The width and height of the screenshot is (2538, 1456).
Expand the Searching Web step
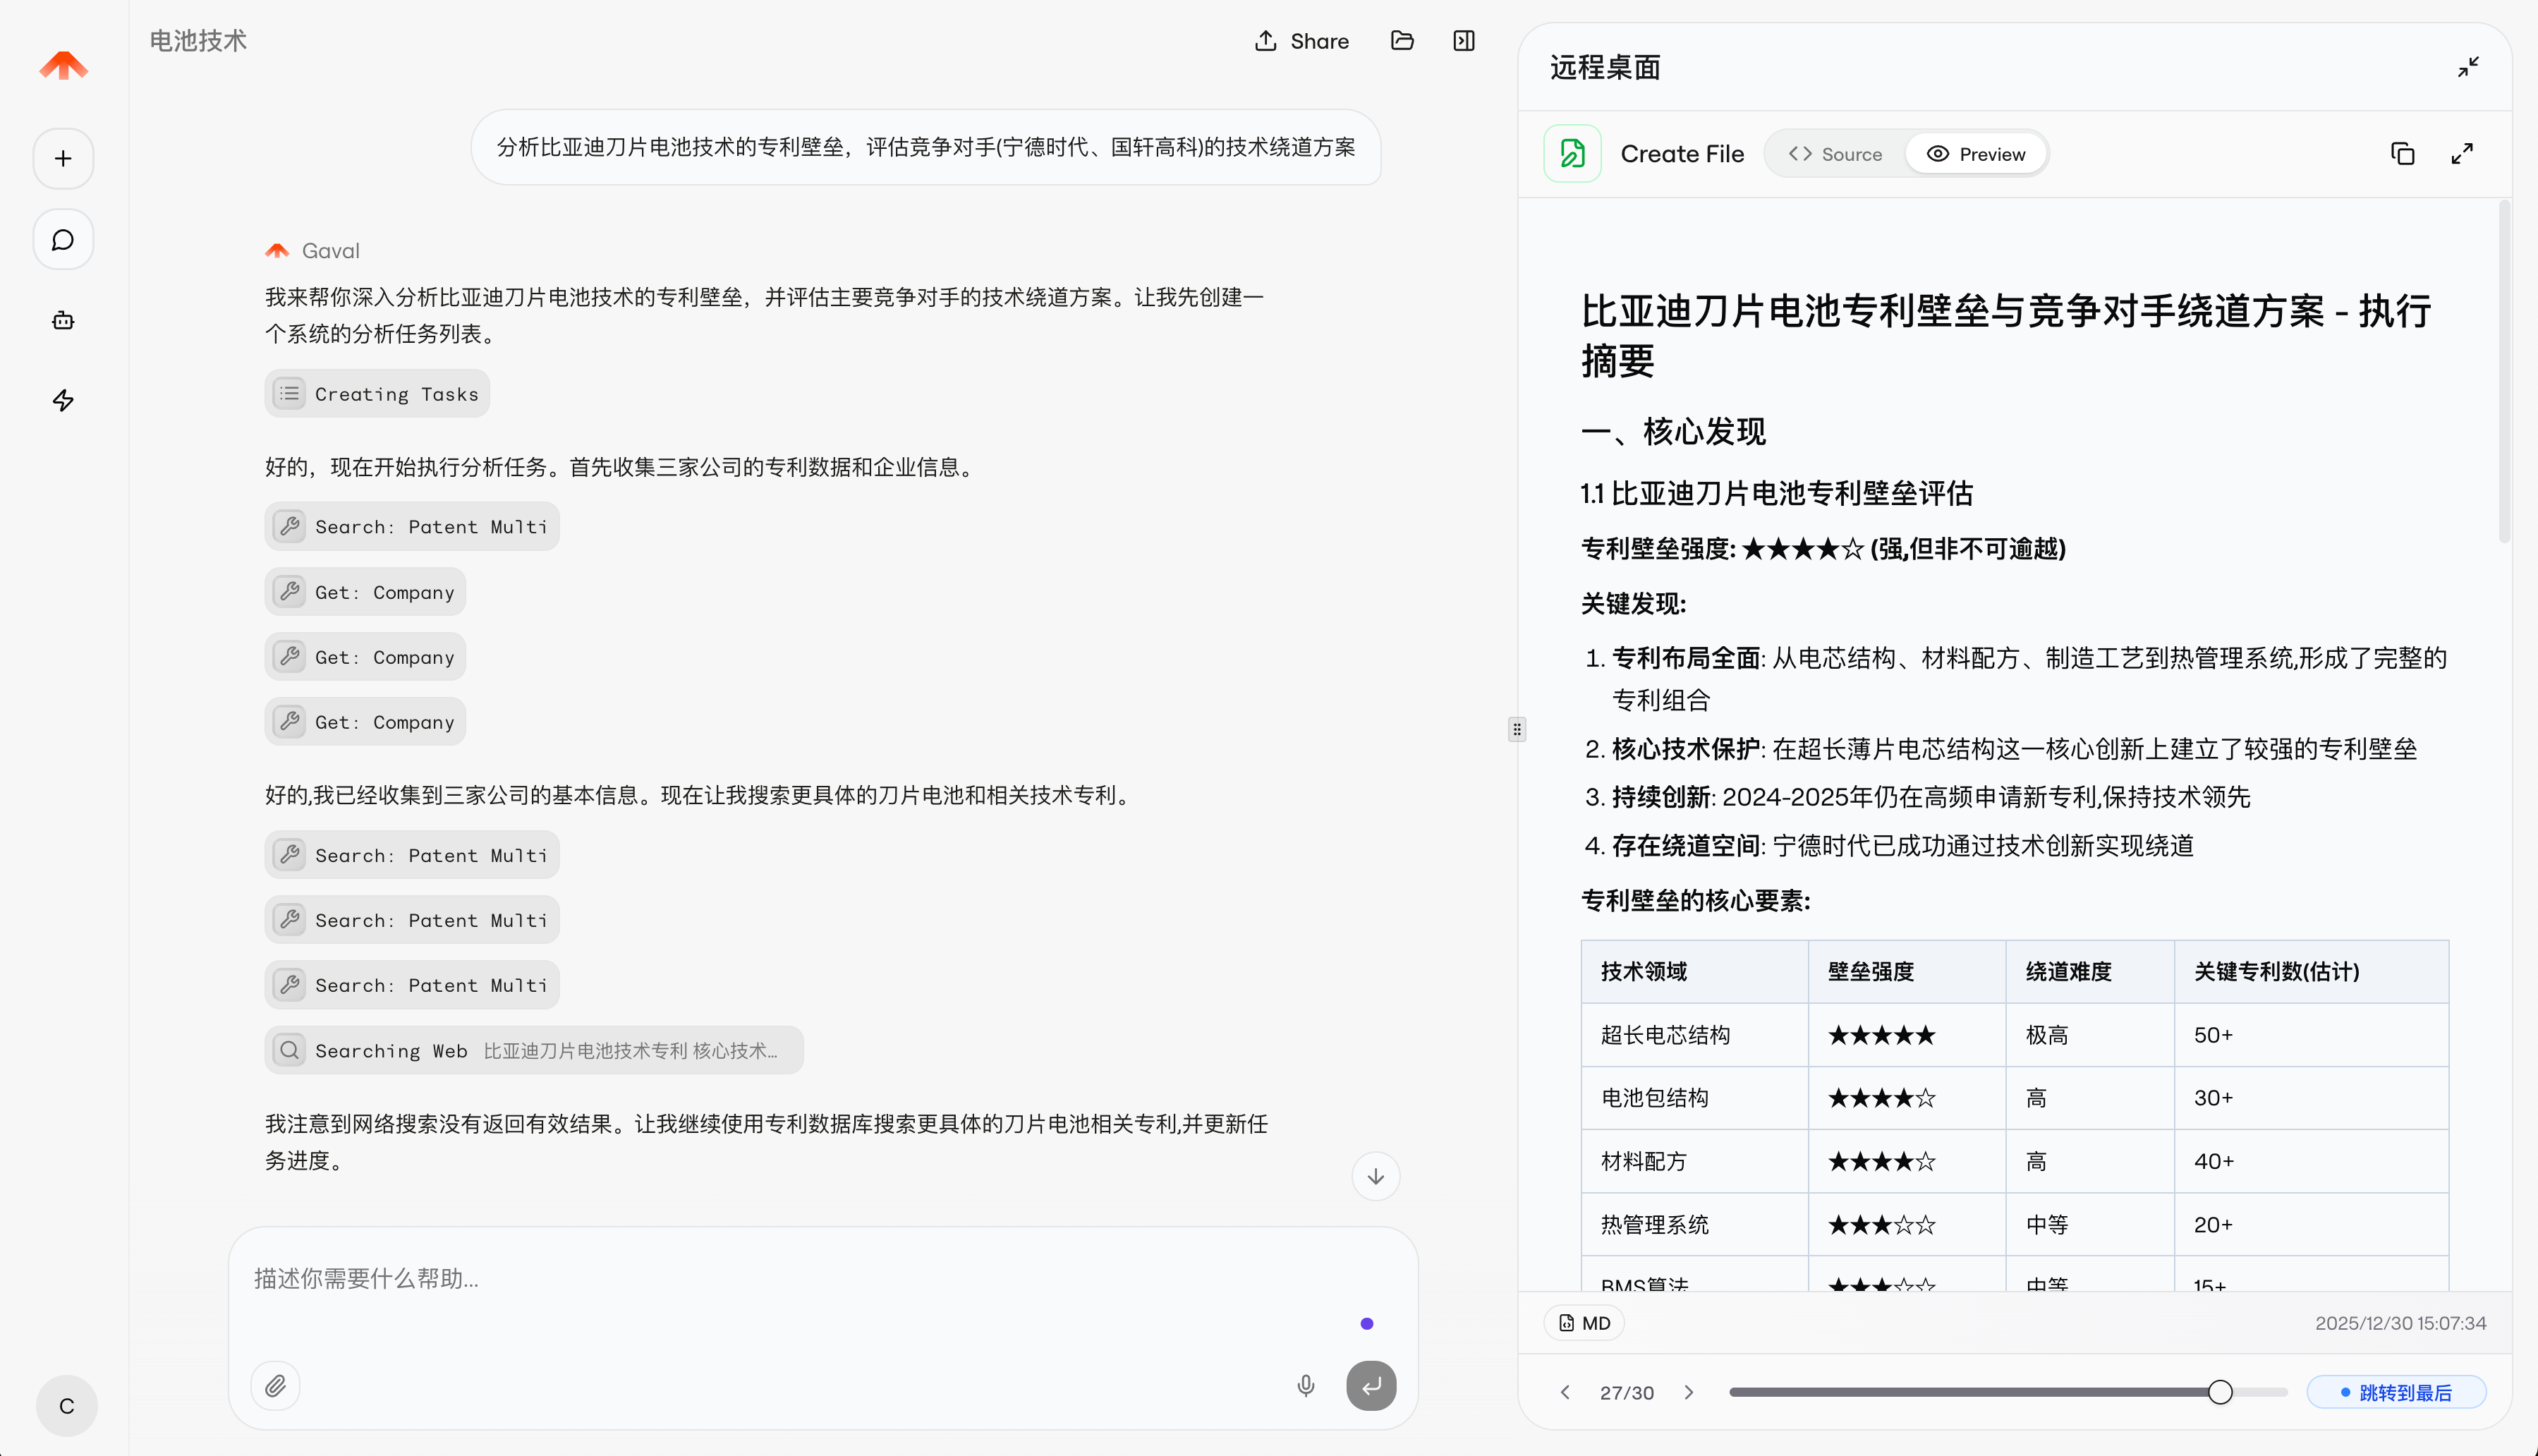pyautogui.click(x=533, y=1050)
